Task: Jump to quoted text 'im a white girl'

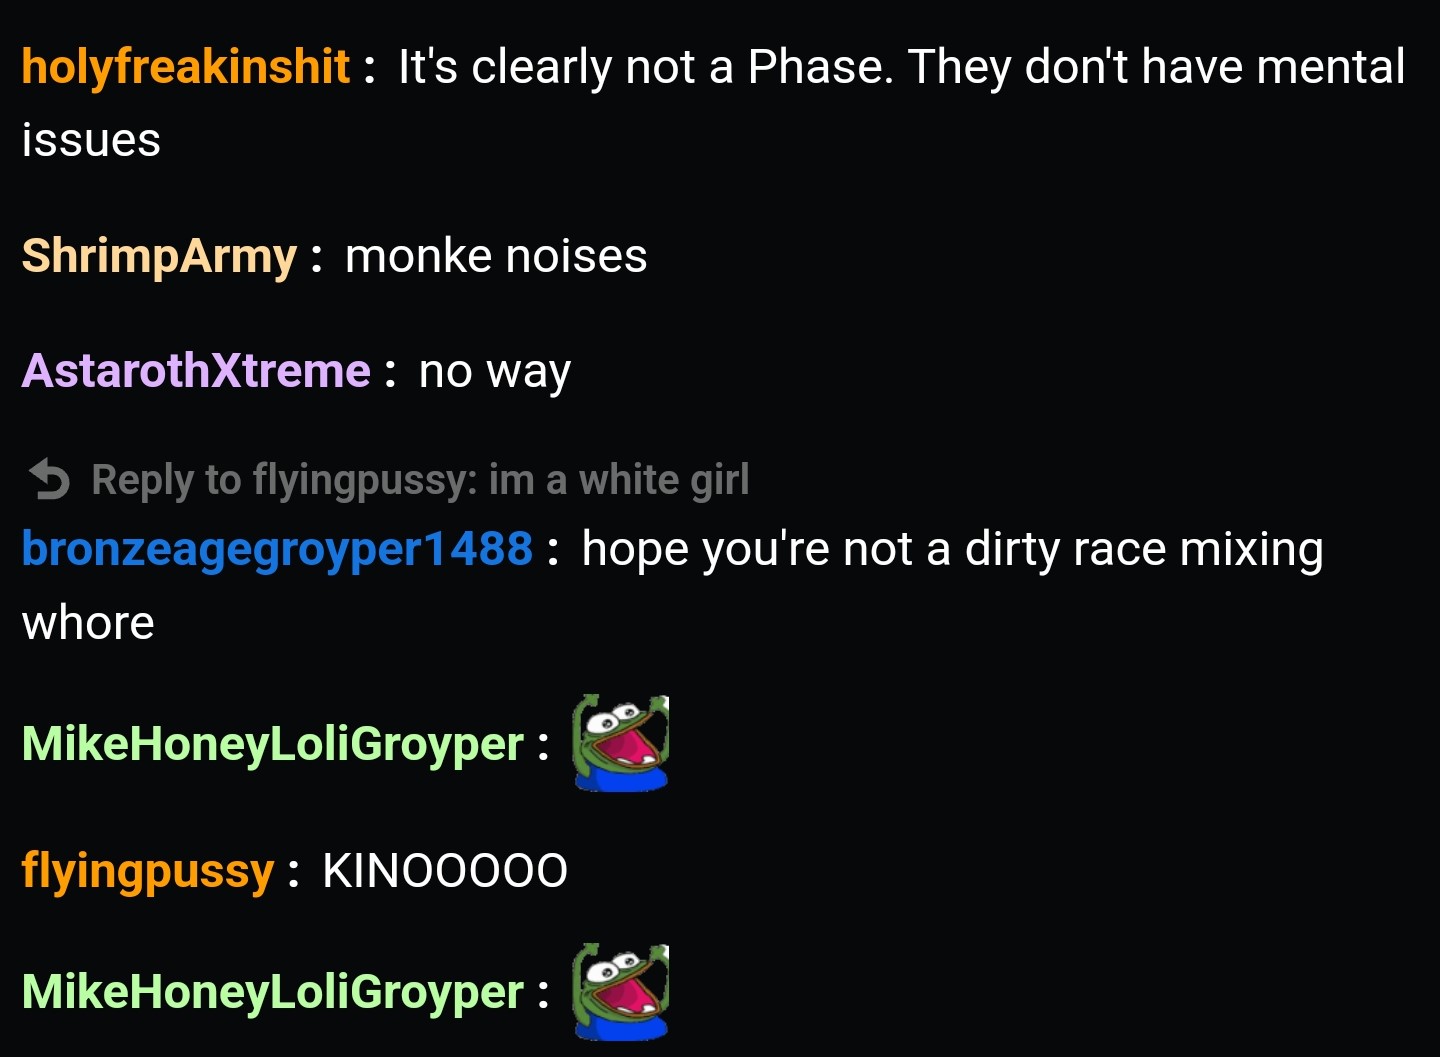Action: point(619,480)
